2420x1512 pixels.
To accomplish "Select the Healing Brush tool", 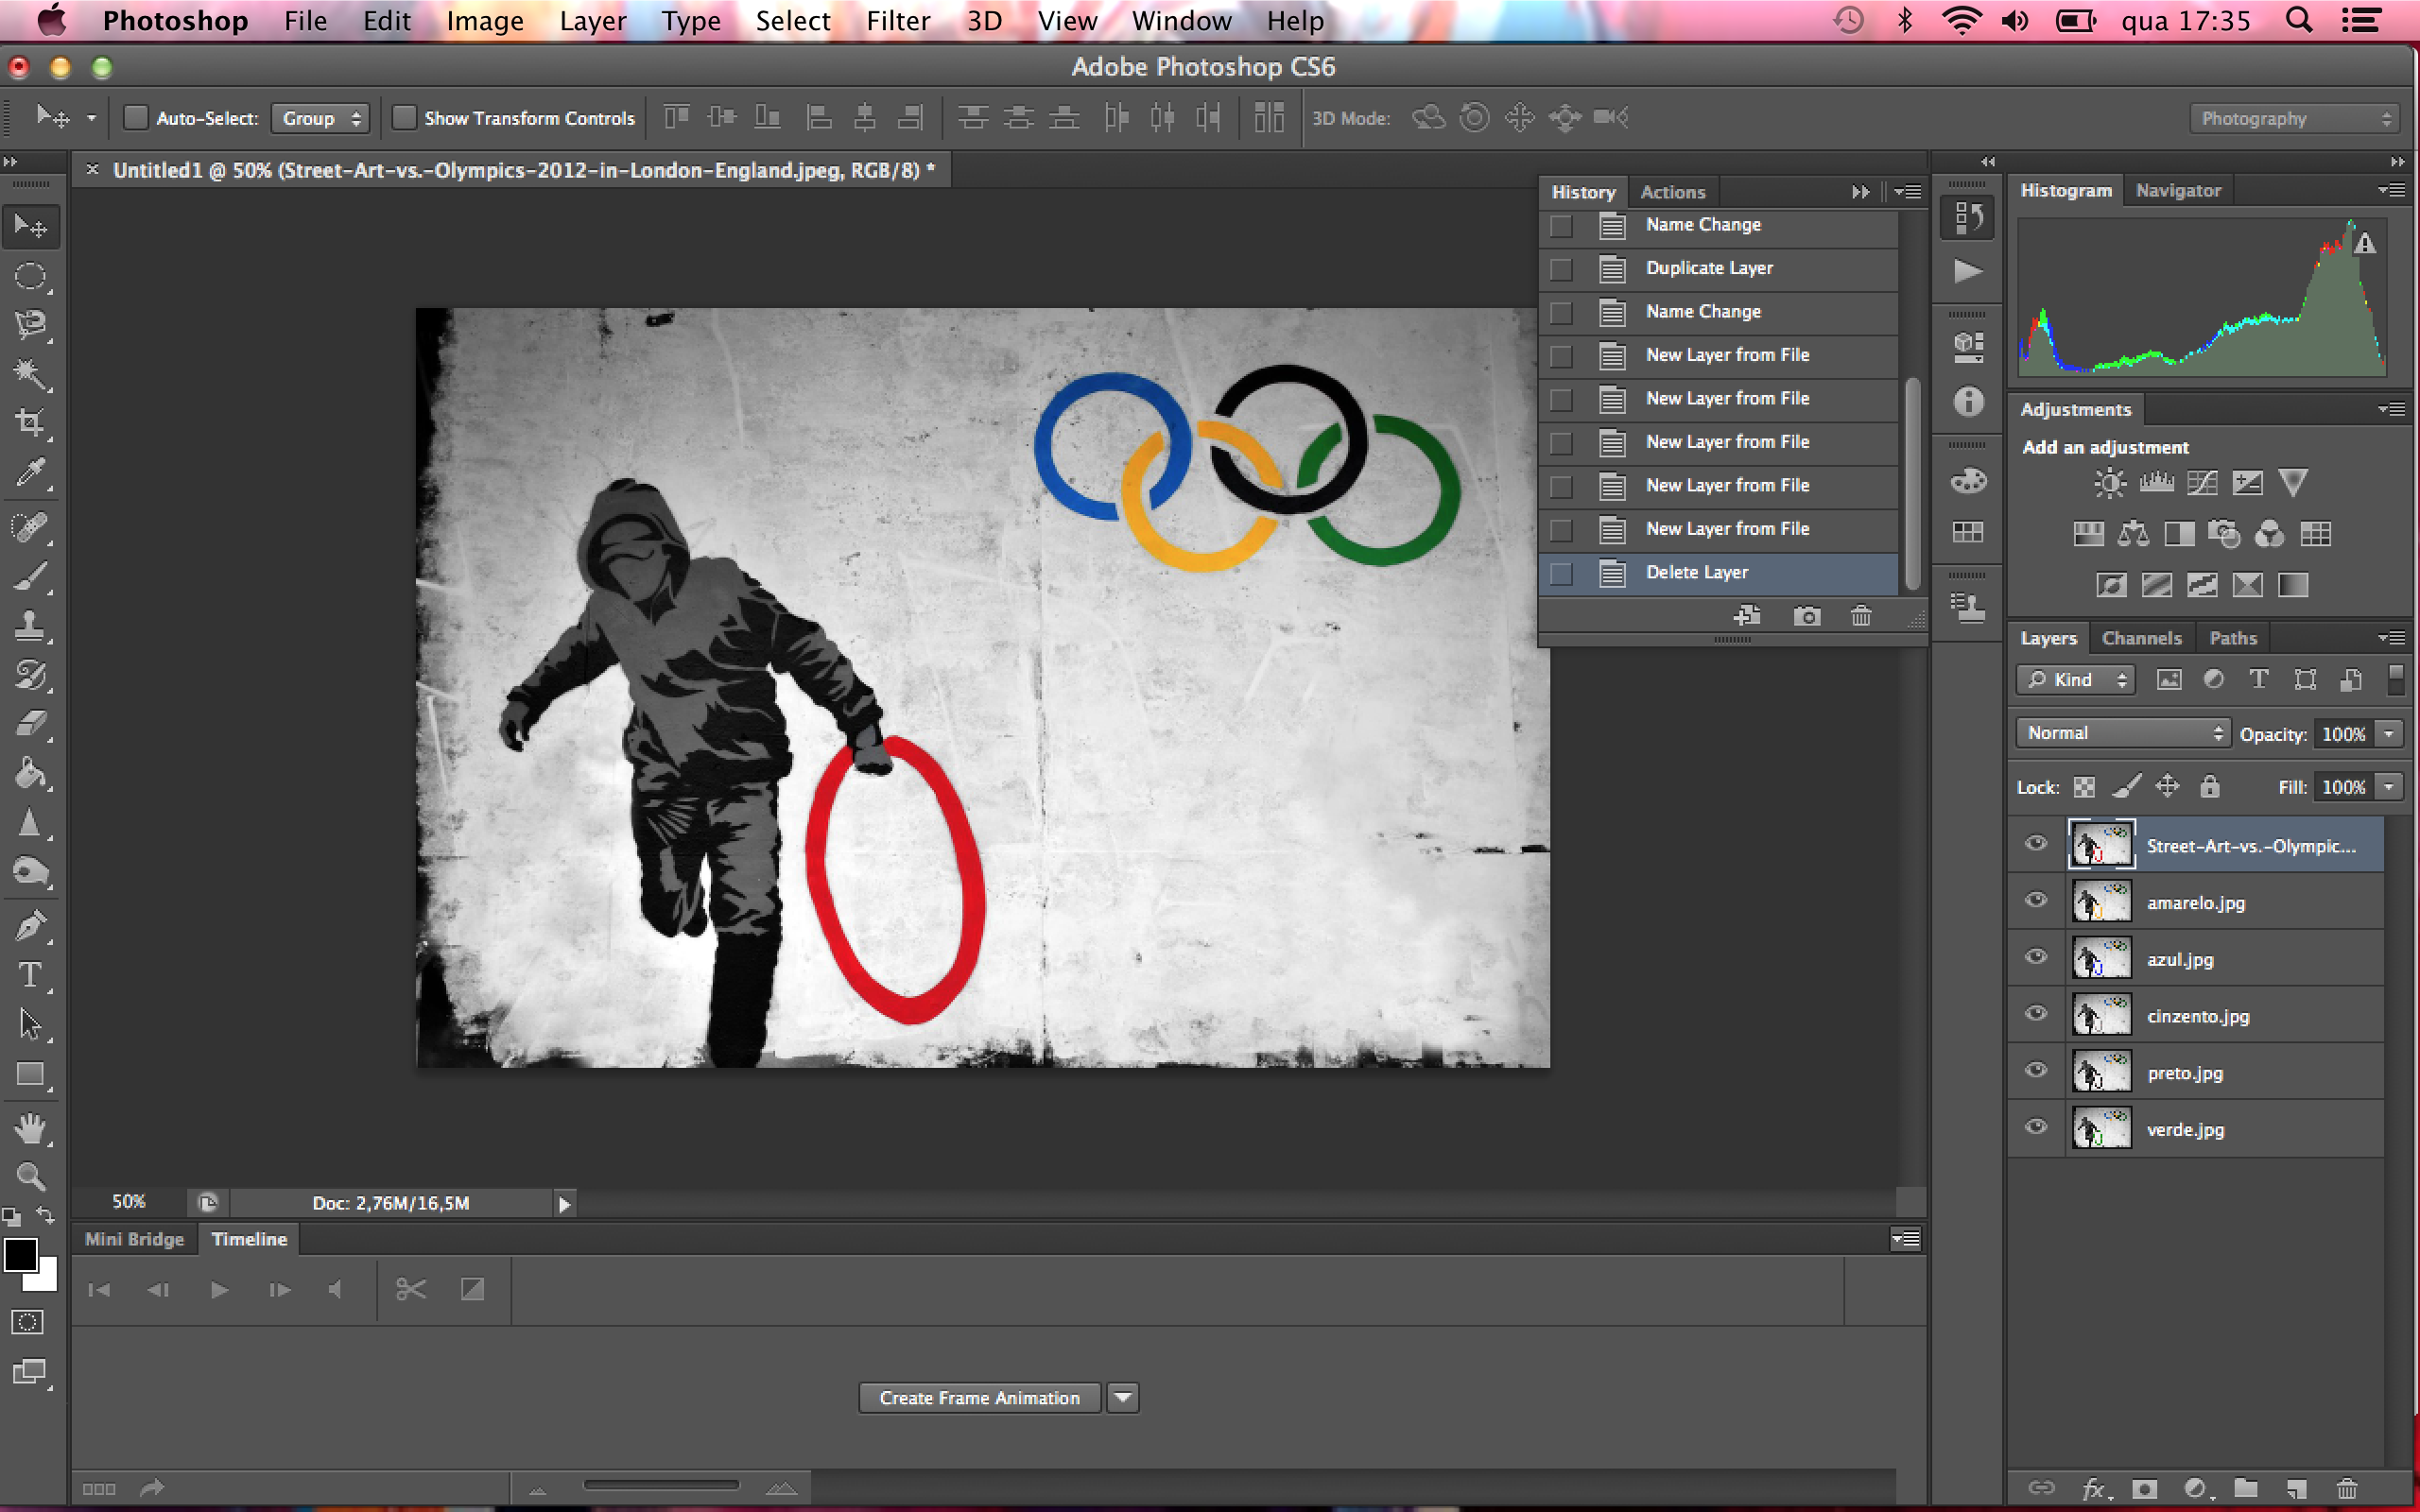I will point(30,526).
